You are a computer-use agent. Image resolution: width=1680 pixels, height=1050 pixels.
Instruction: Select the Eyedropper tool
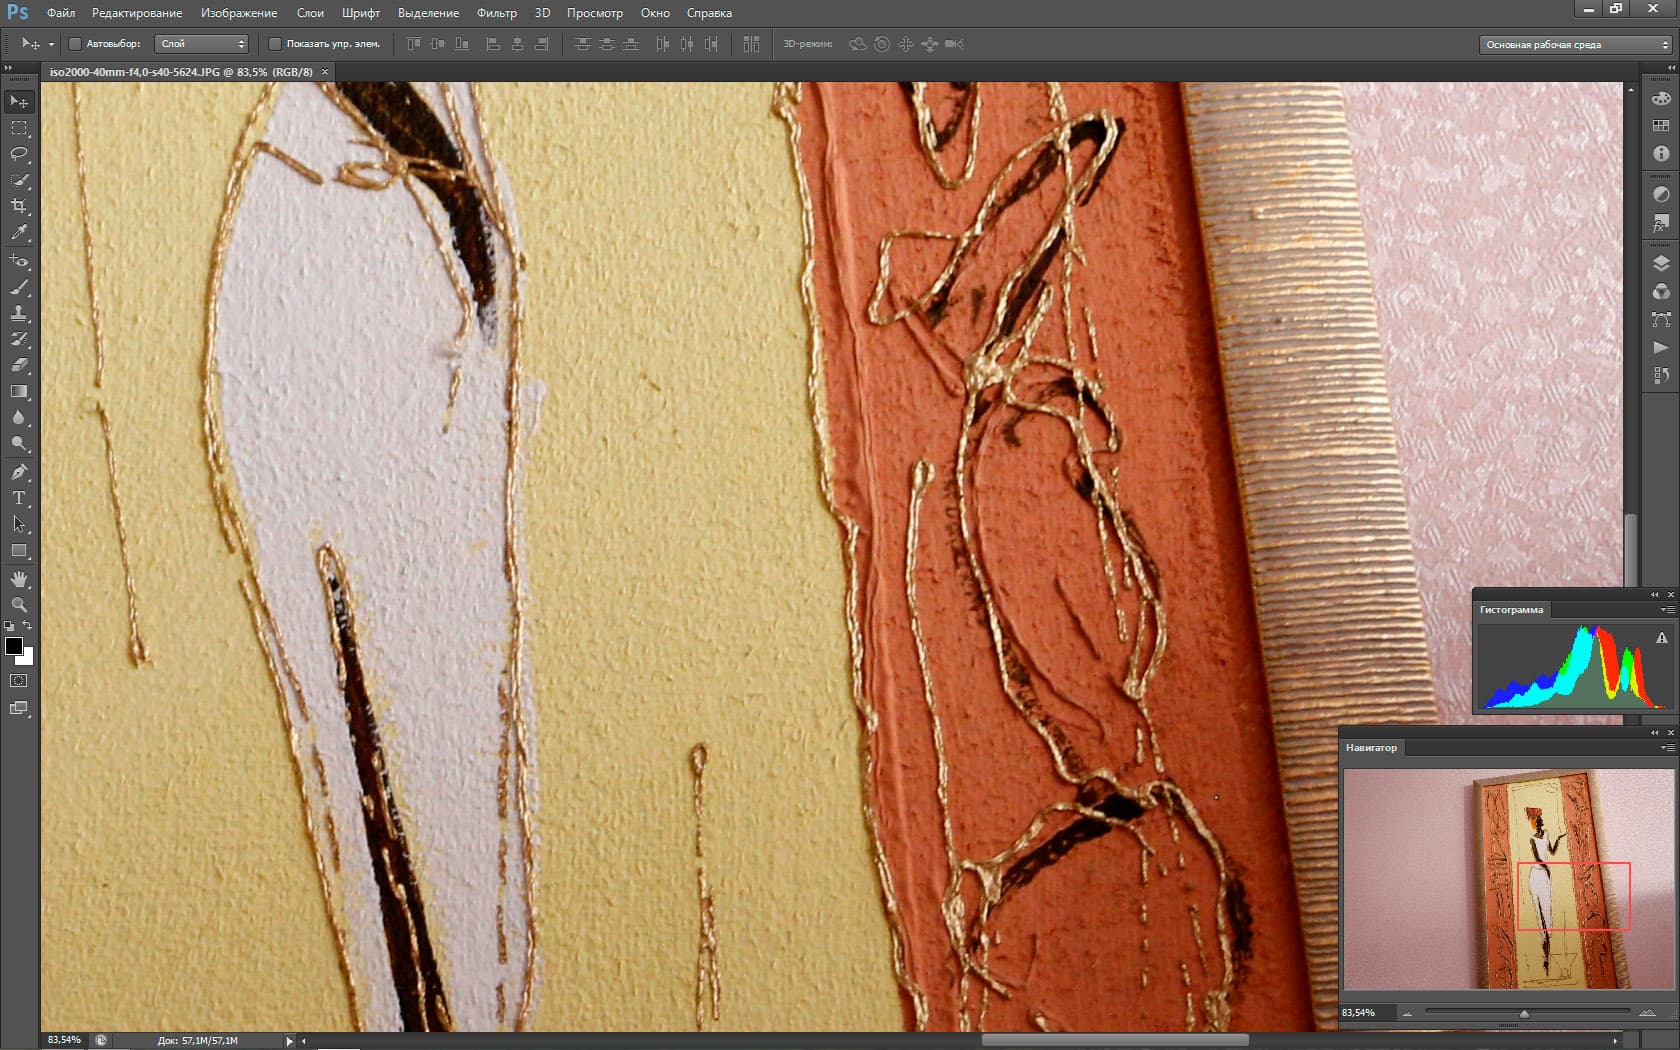pyautogui.click(x=19, y=232)
